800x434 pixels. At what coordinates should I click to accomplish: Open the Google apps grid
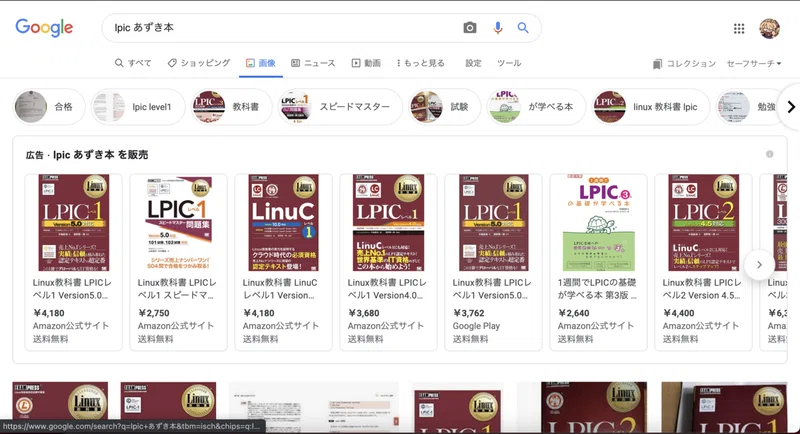pos(739,29)
